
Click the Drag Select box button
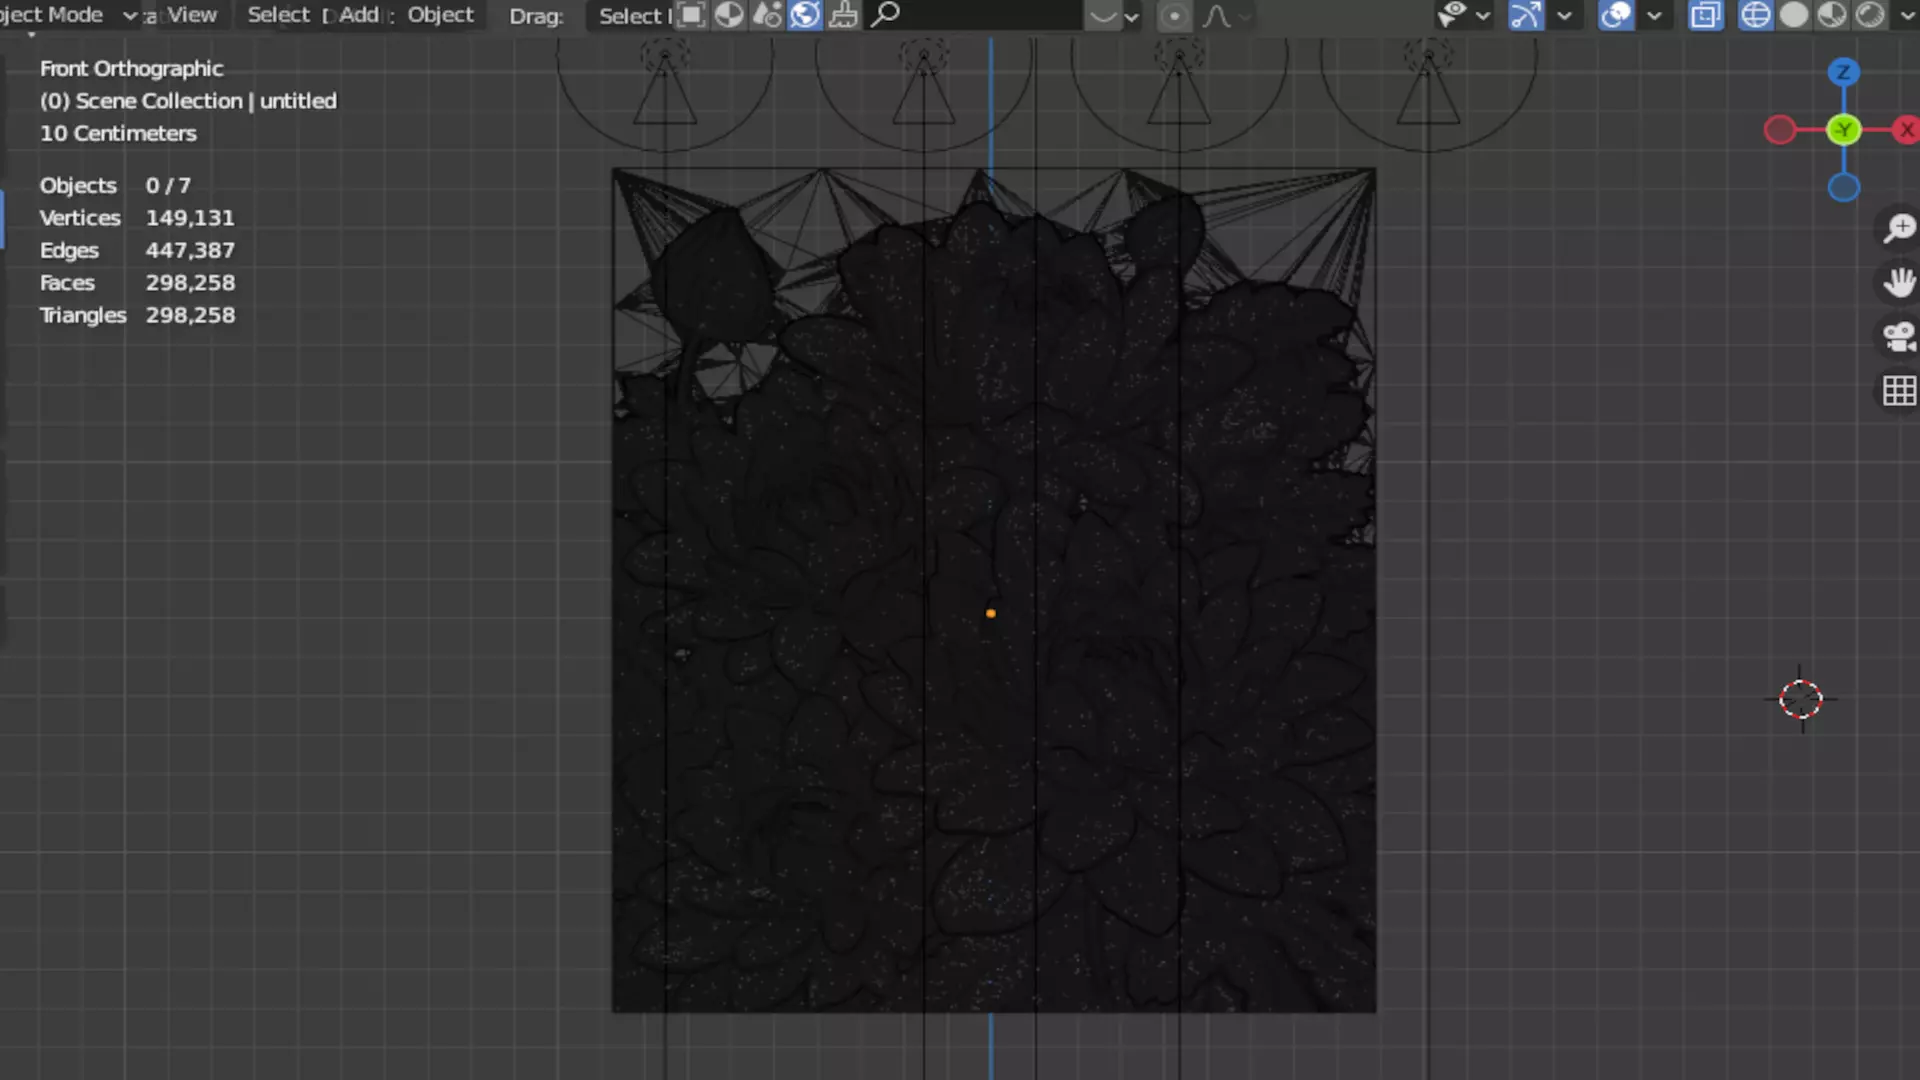[x=632, y=15]
